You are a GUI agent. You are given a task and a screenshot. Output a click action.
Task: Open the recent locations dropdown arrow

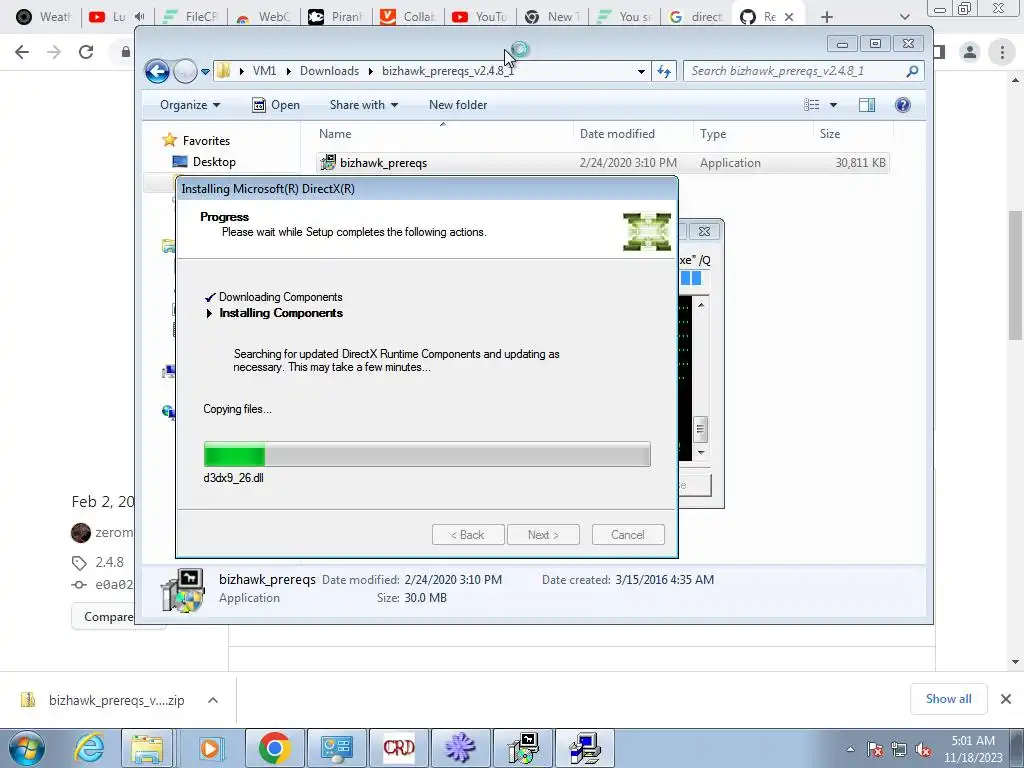(205, 72)
